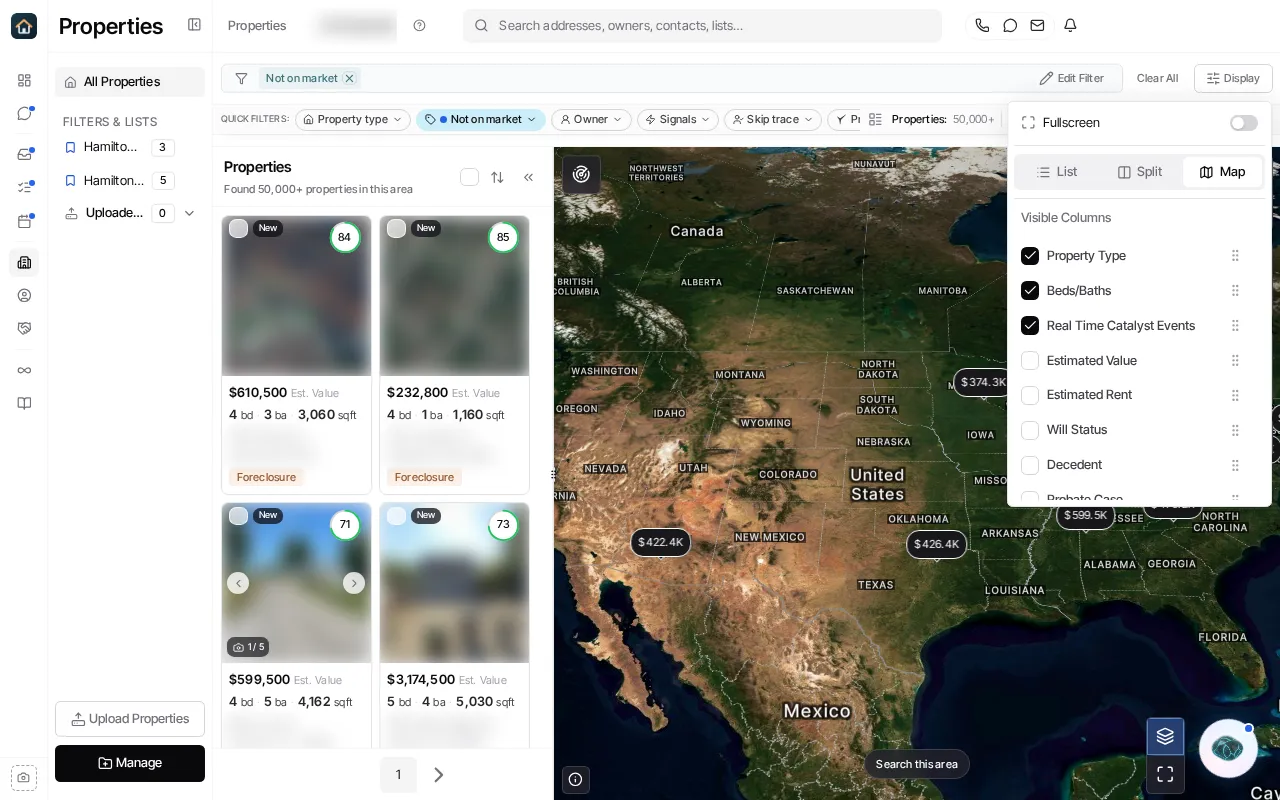Click the phone icon in the top bar
Image resolution: width=1280 pixels, height=800 pixels.
[982, 25]
